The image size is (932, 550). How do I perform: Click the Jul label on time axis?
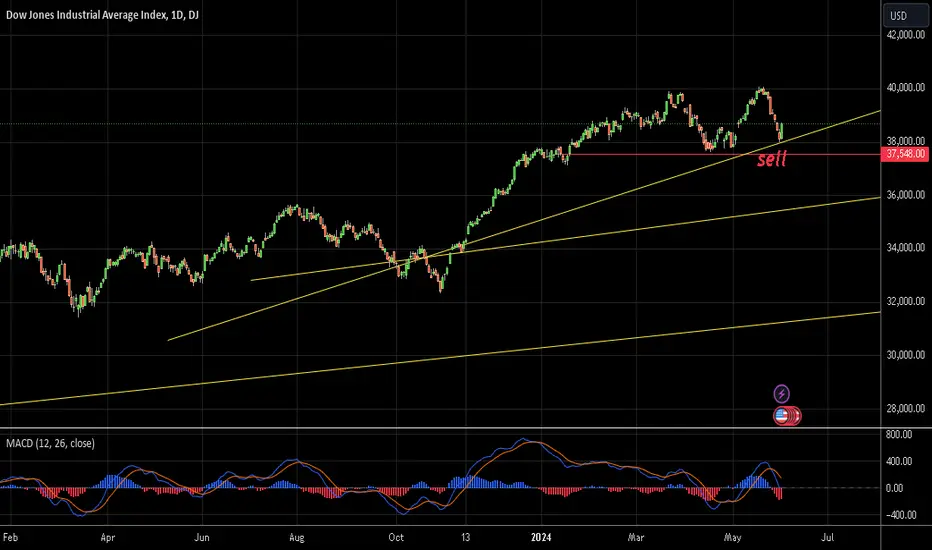click(827, 538)
